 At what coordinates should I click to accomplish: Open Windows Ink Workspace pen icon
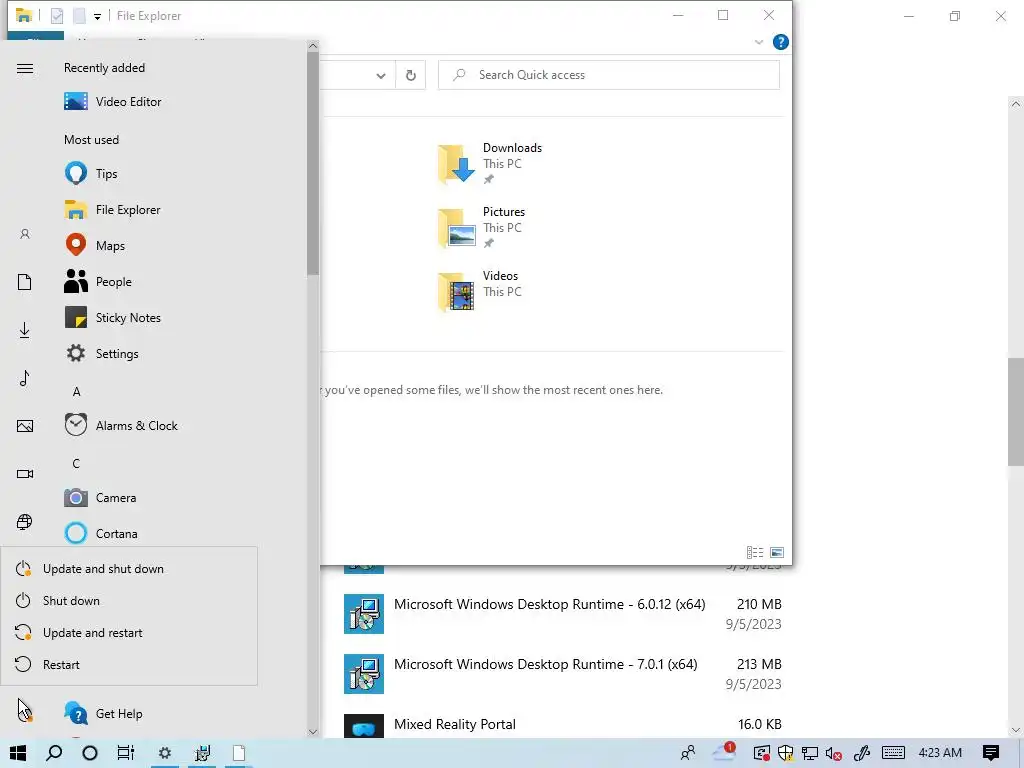(862, 753)
